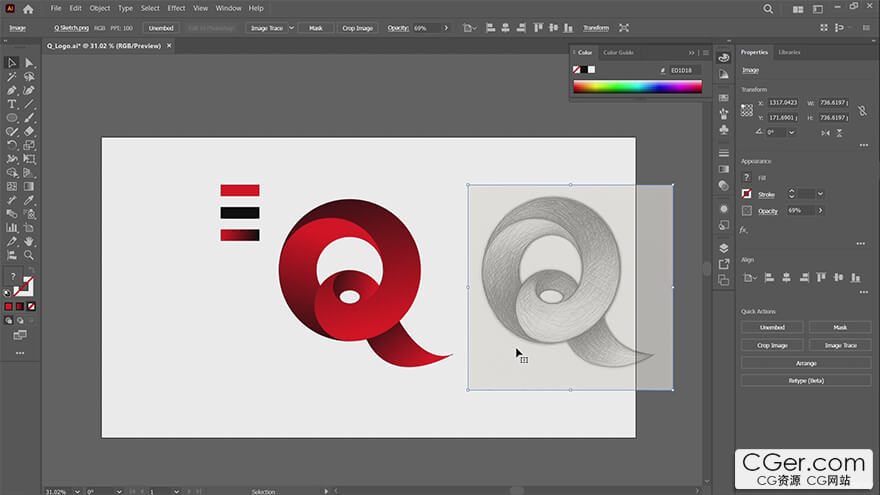Viewport: 880px width, 495px height.
Task: Click the X position field in Transform
Action: (783, 103)
